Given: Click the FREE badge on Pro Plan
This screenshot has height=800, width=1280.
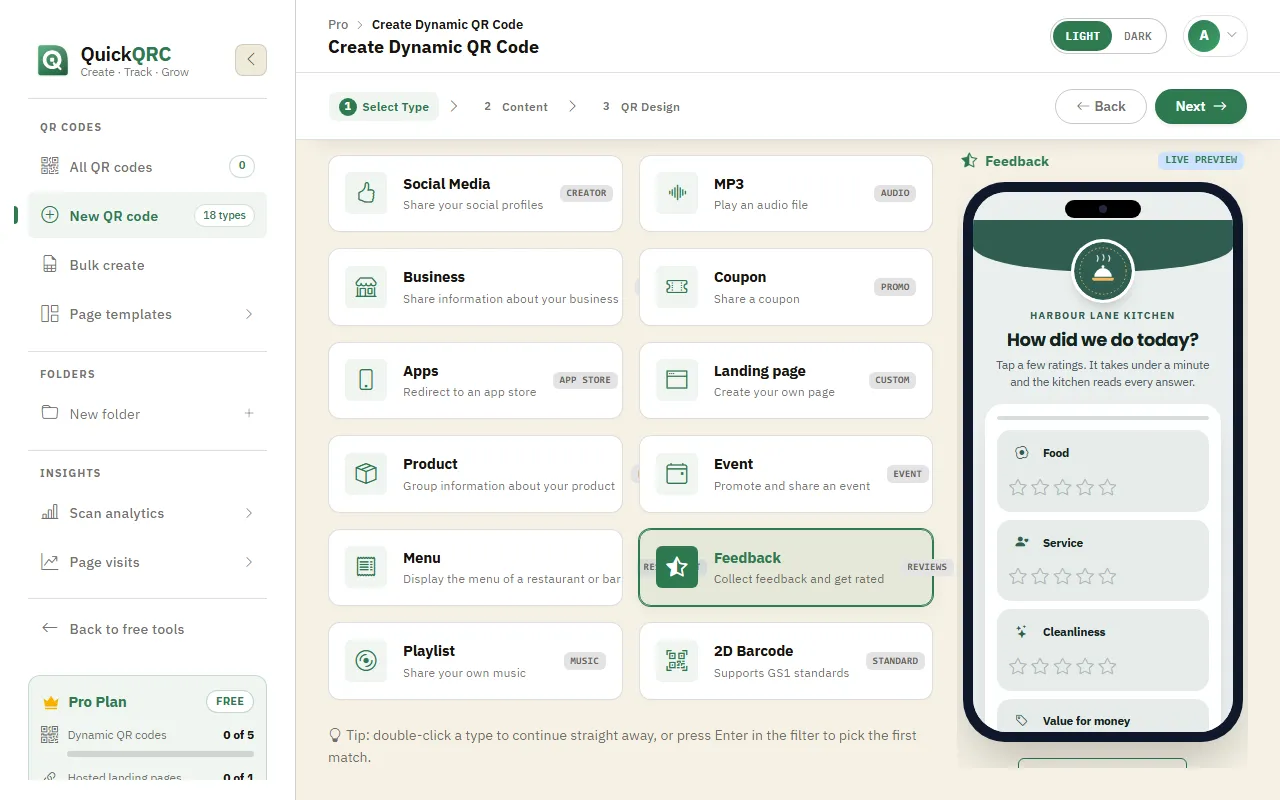Looking at the screenshot, I should pyautogui.click(x=230, y=701).
